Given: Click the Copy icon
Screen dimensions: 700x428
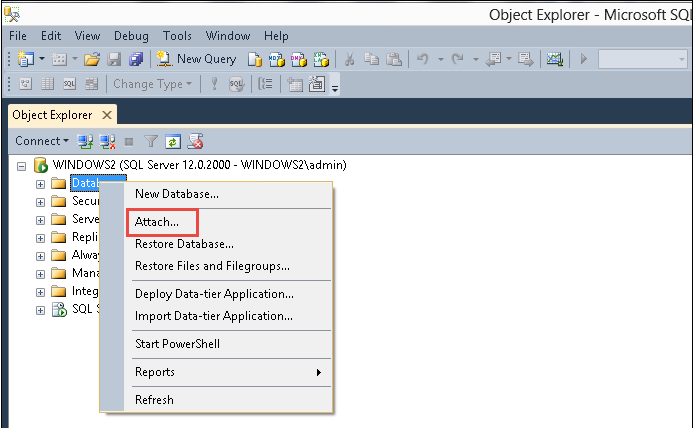Looking at the screenshot, I should click(x=371, y=59).
